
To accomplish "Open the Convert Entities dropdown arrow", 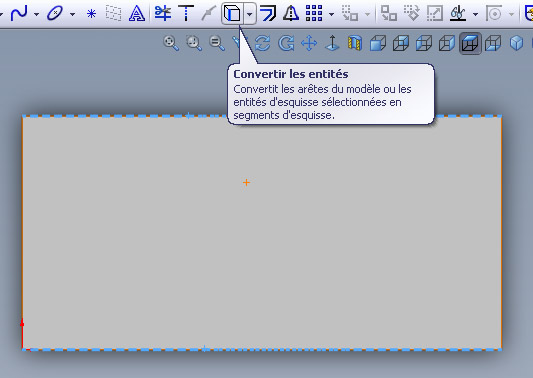I will point(250,14).
